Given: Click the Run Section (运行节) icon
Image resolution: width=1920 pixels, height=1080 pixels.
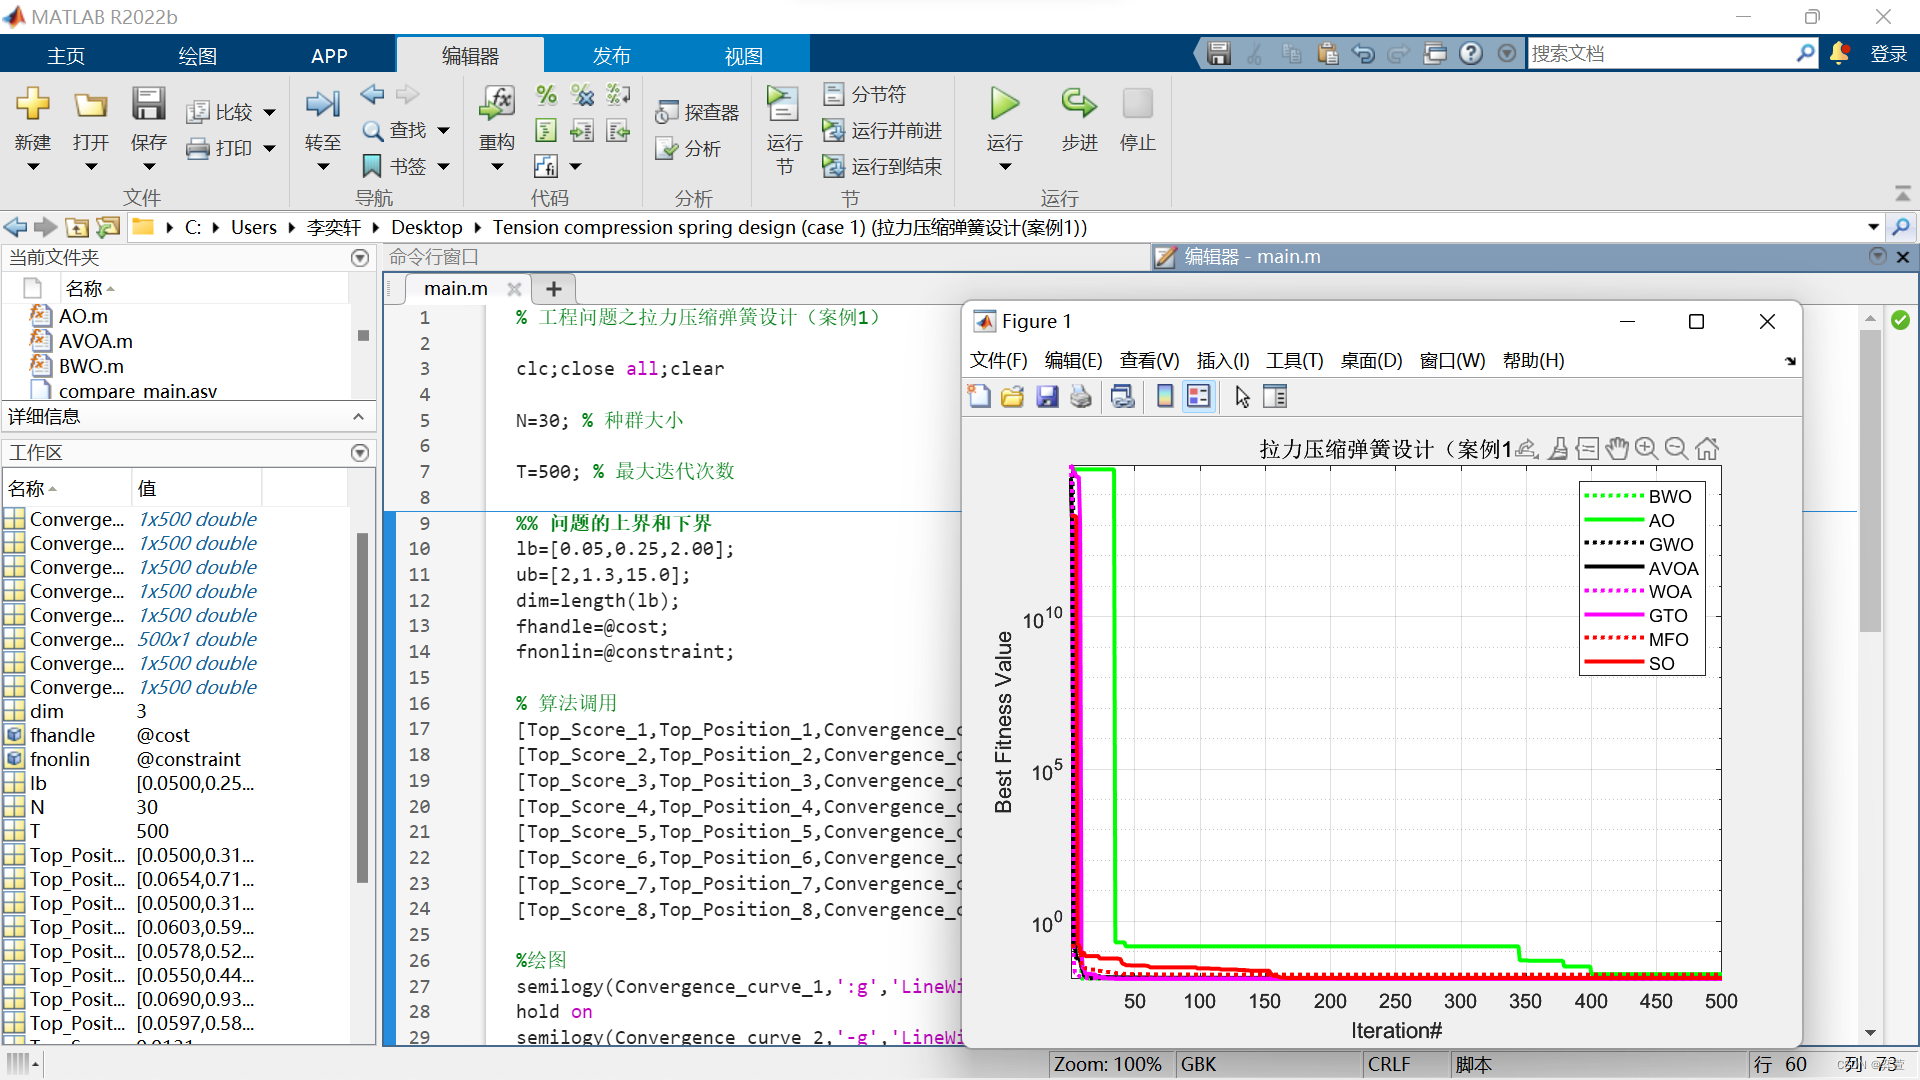Looking at the screenshot, I should 783,104.
